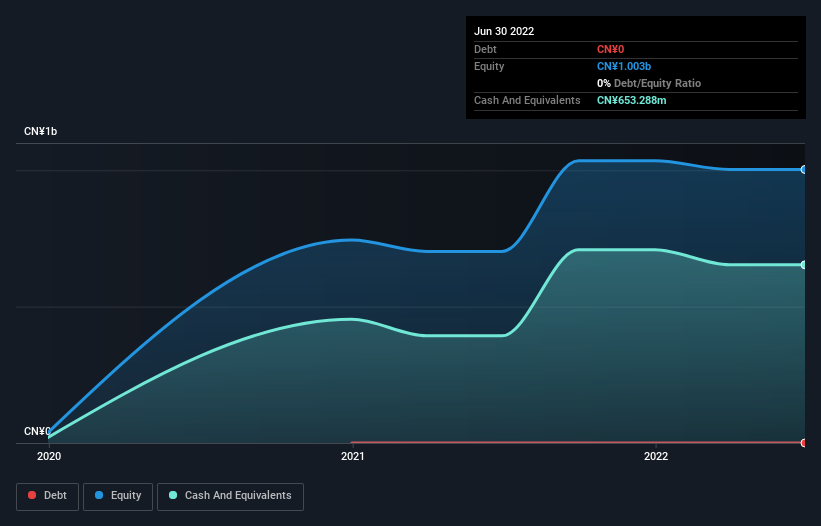Click the red Debt legend dot
This screenshot has width=821, height=526.
32,495
